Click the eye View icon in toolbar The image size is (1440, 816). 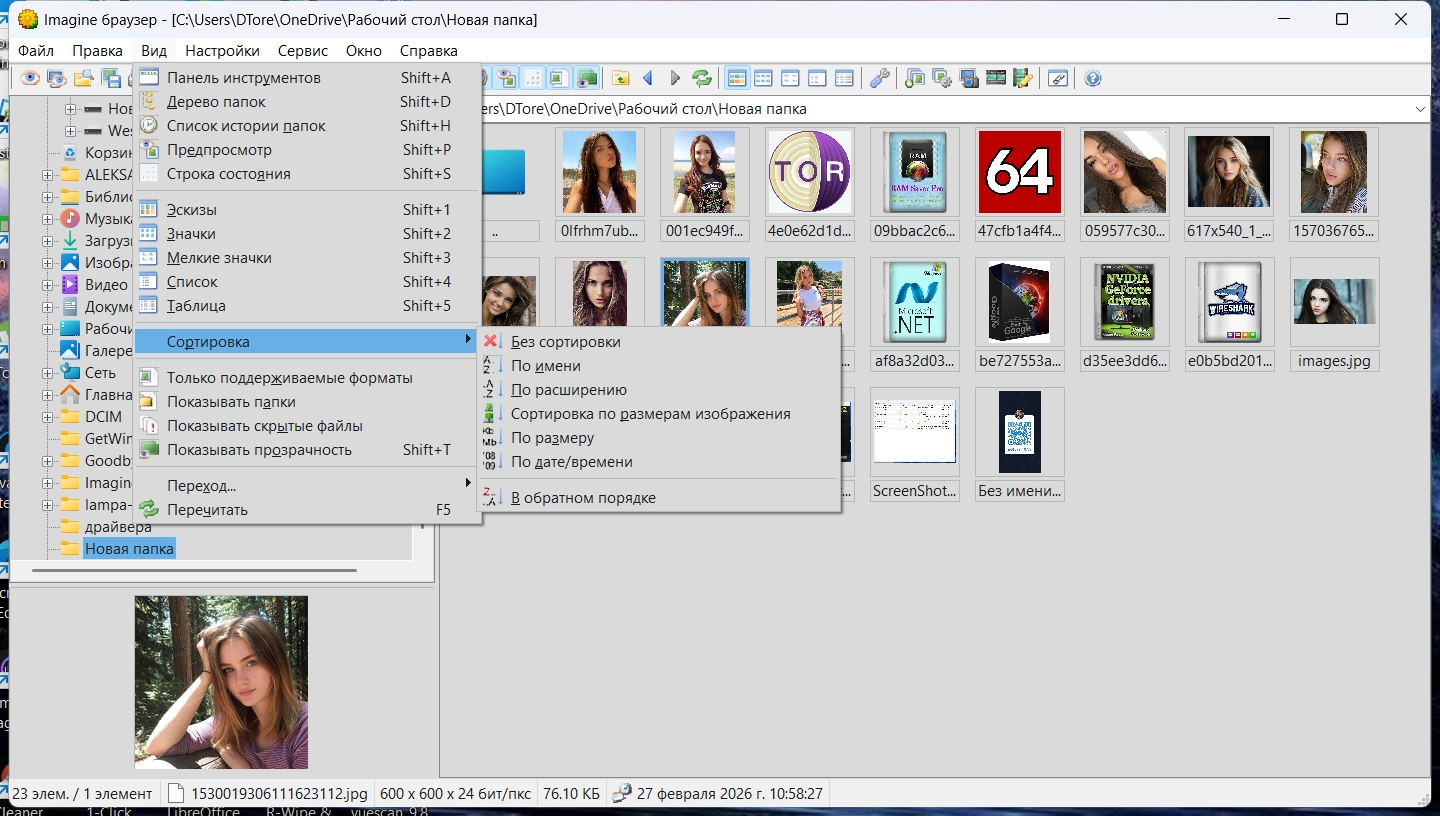click(x=30, y=78)
